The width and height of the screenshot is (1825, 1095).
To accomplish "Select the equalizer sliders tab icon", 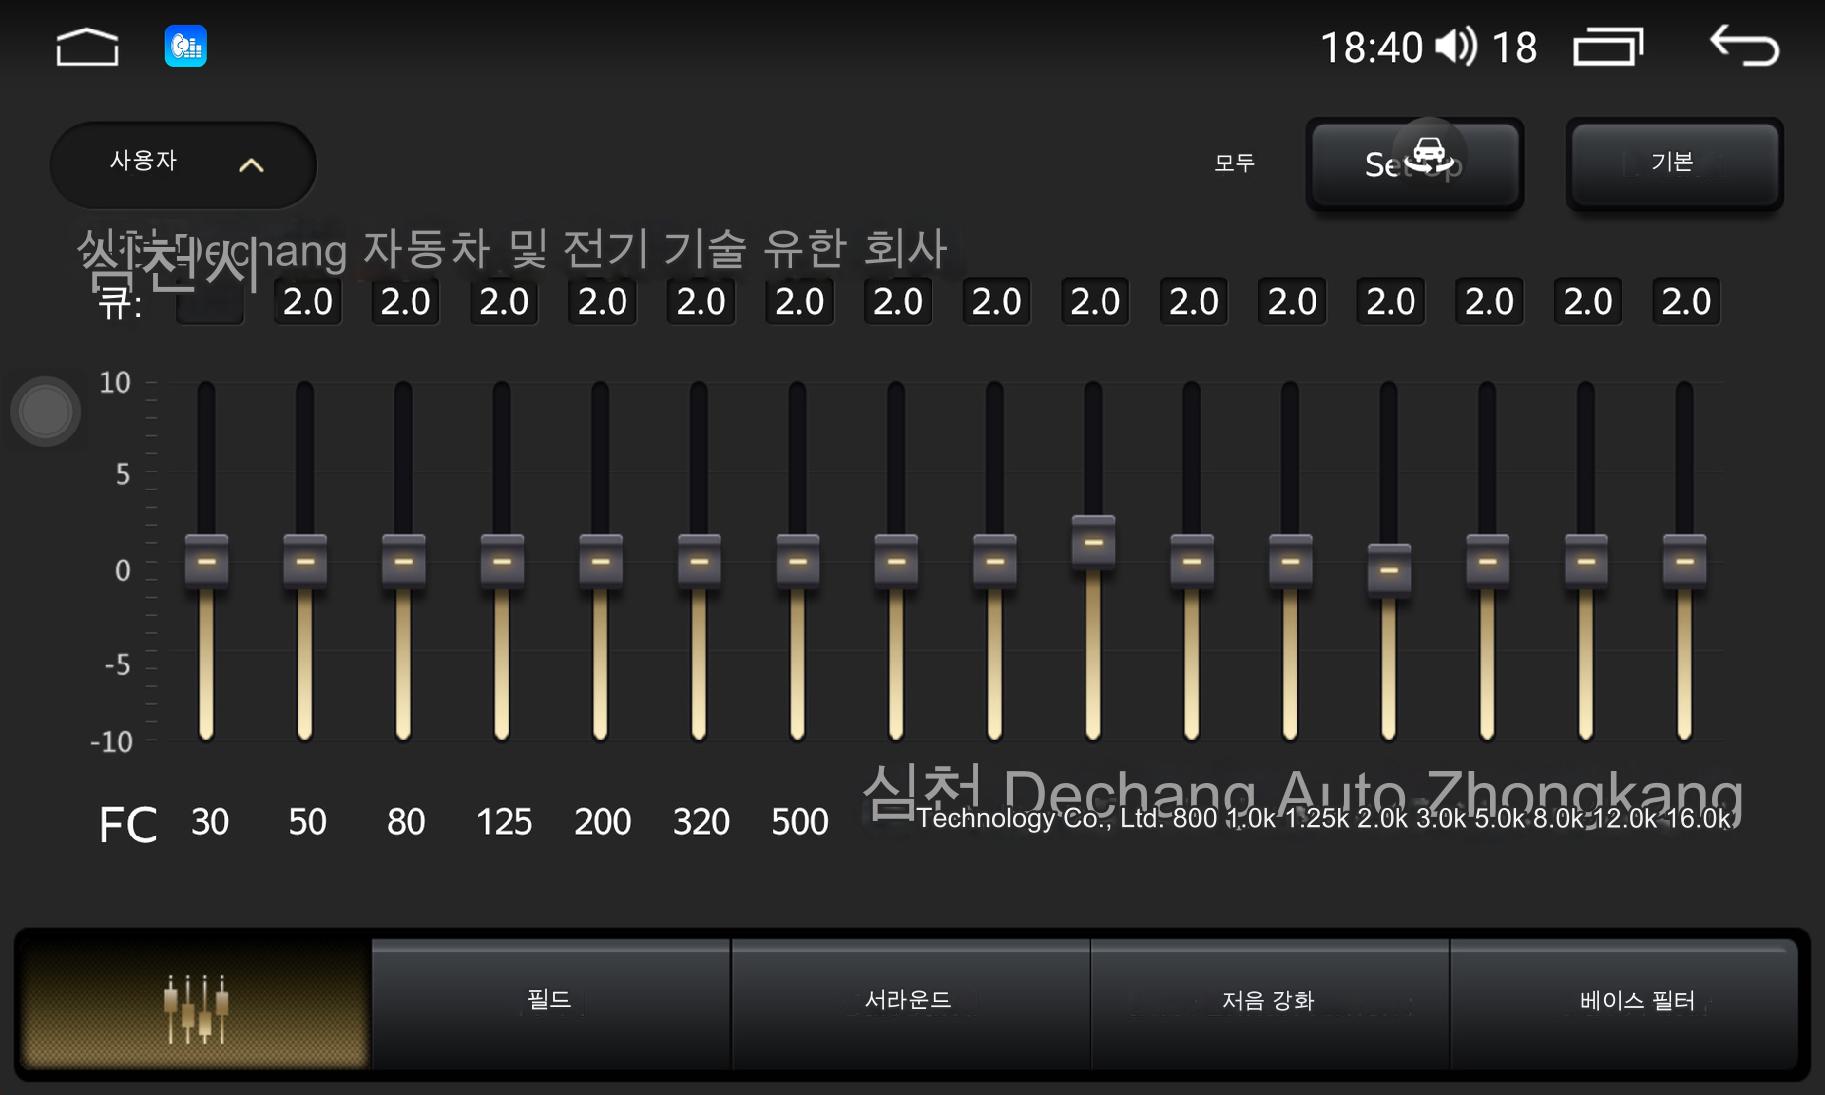I will pos(195,1004).
